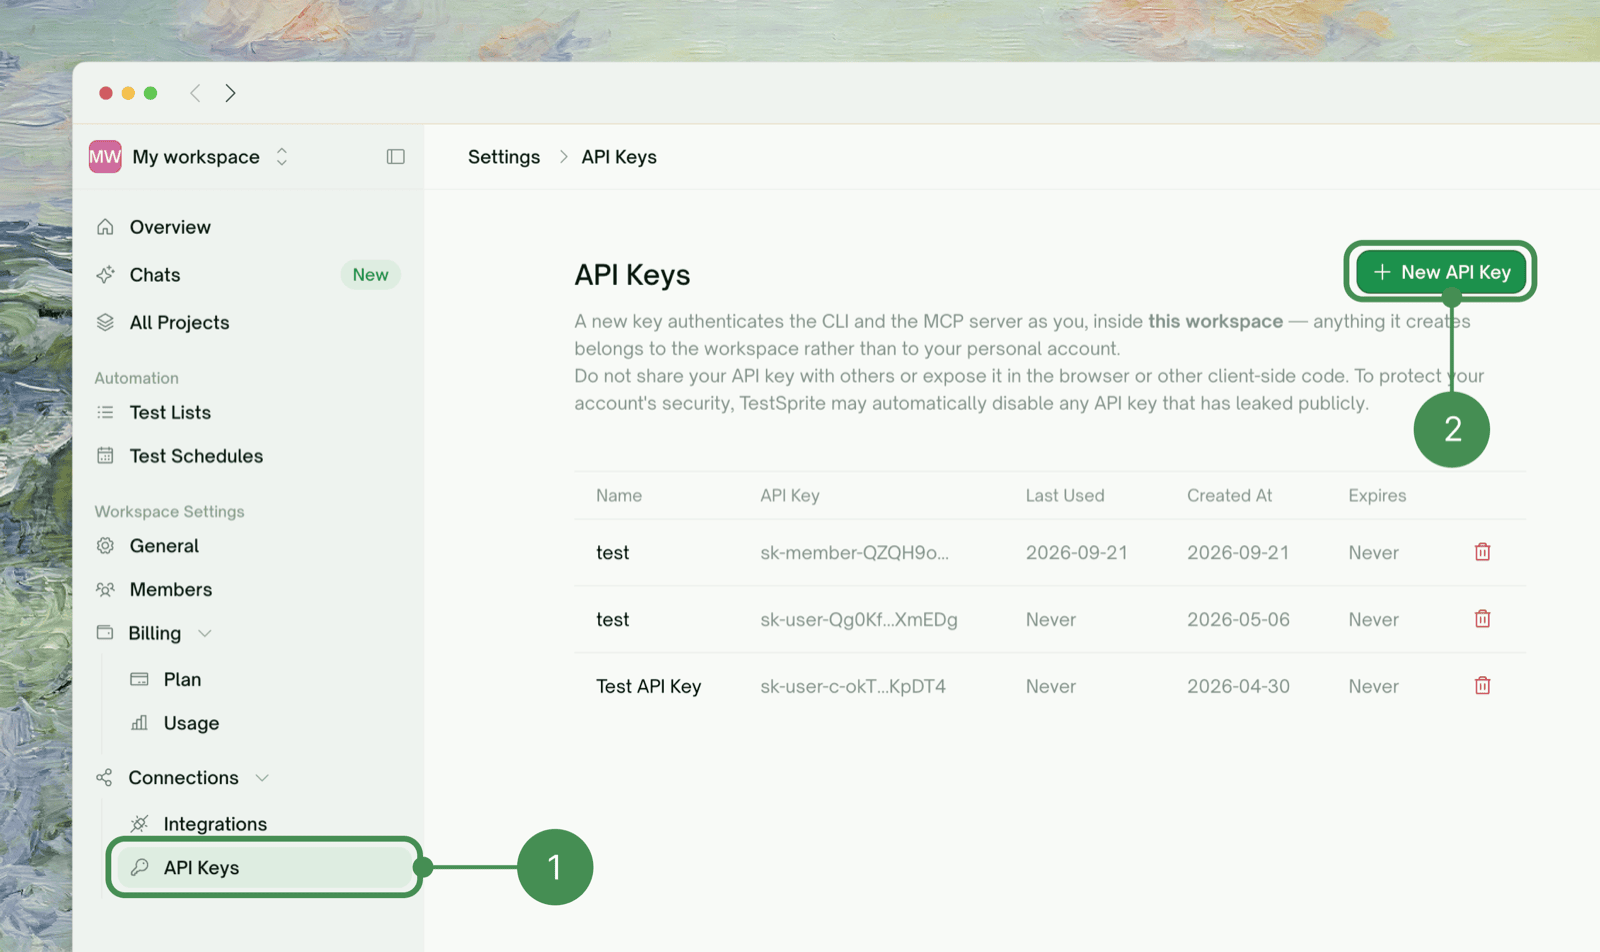The height and width of the screenshot is (952, 1600).
Task: Click the API Keys page heading
Action: point(632,275)
